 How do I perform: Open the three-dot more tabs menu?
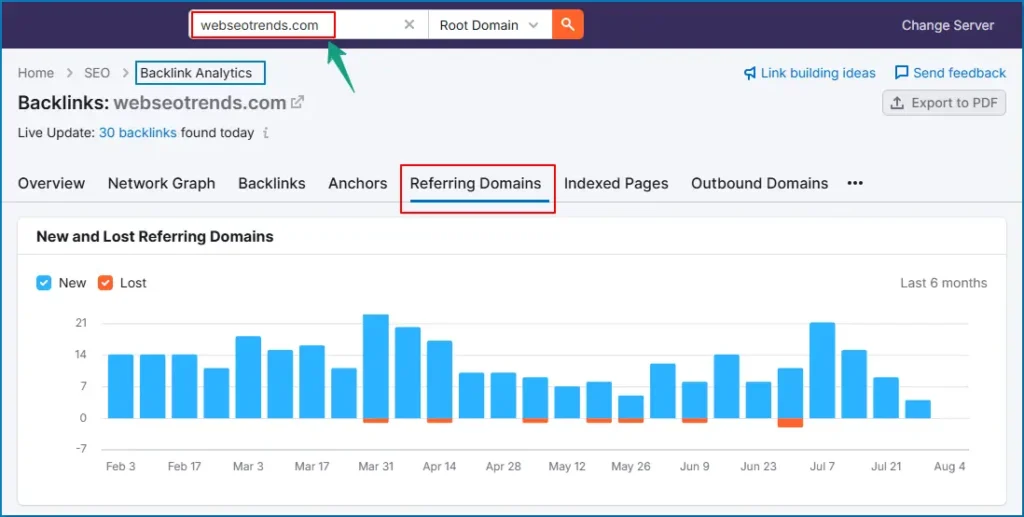[x=855, y=183]
